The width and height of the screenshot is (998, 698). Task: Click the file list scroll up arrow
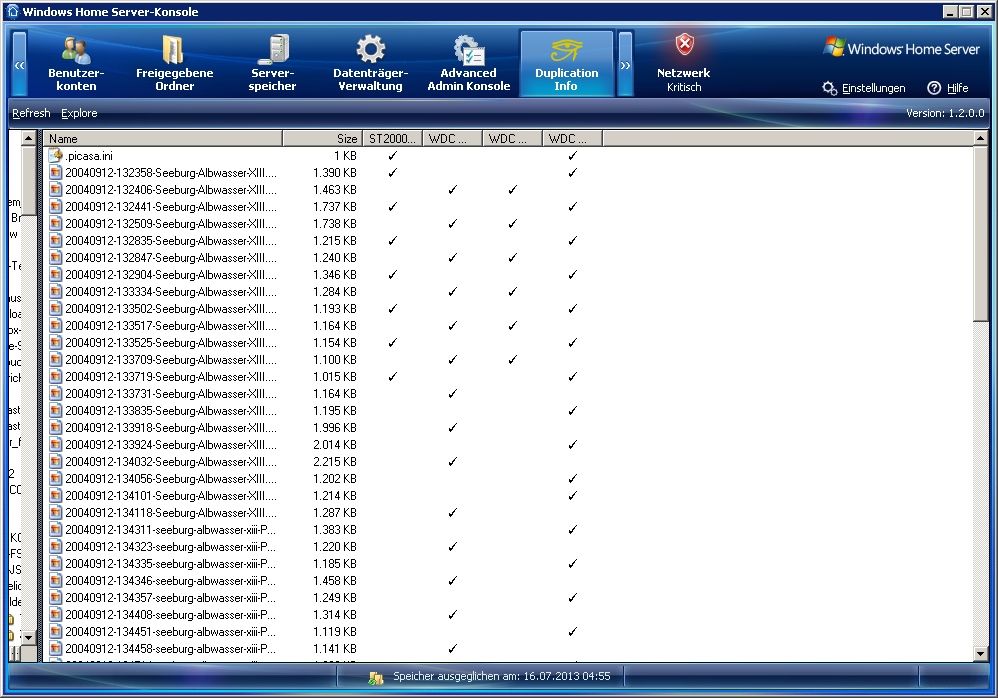click(x=980, y=138)
